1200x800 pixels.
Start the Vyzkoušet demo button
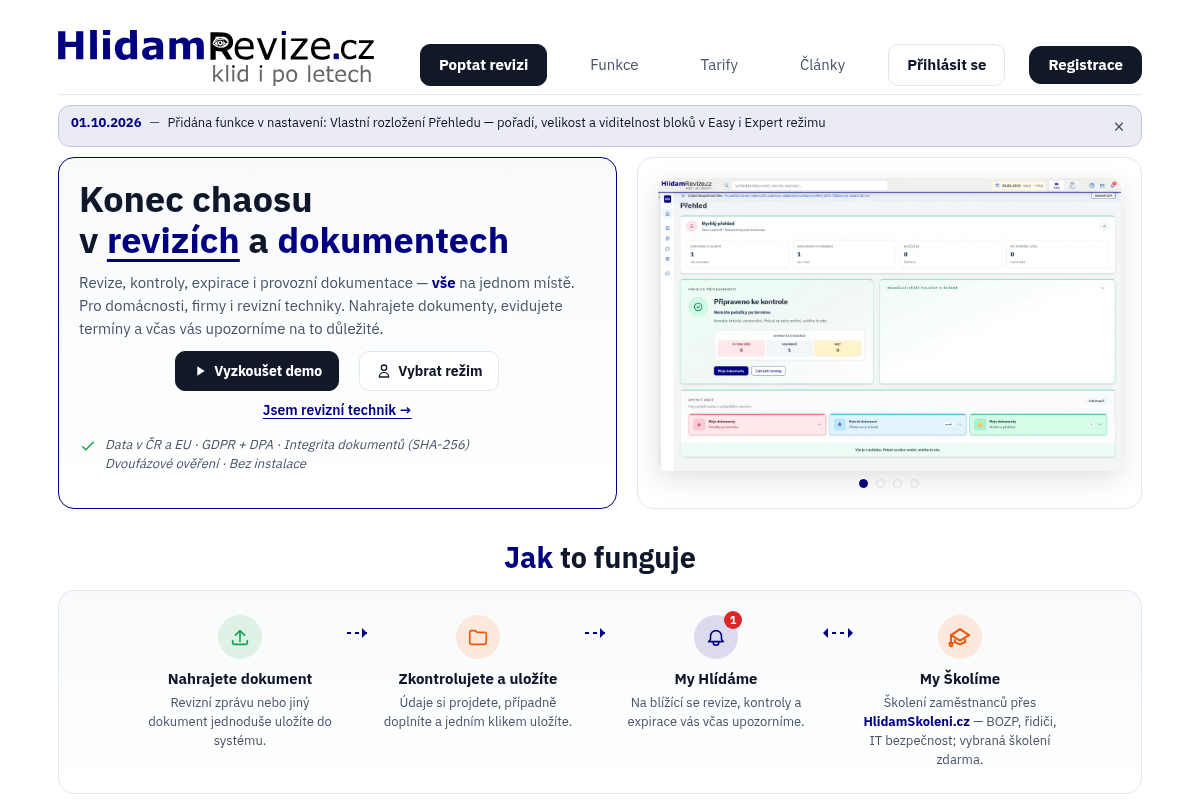257,371
